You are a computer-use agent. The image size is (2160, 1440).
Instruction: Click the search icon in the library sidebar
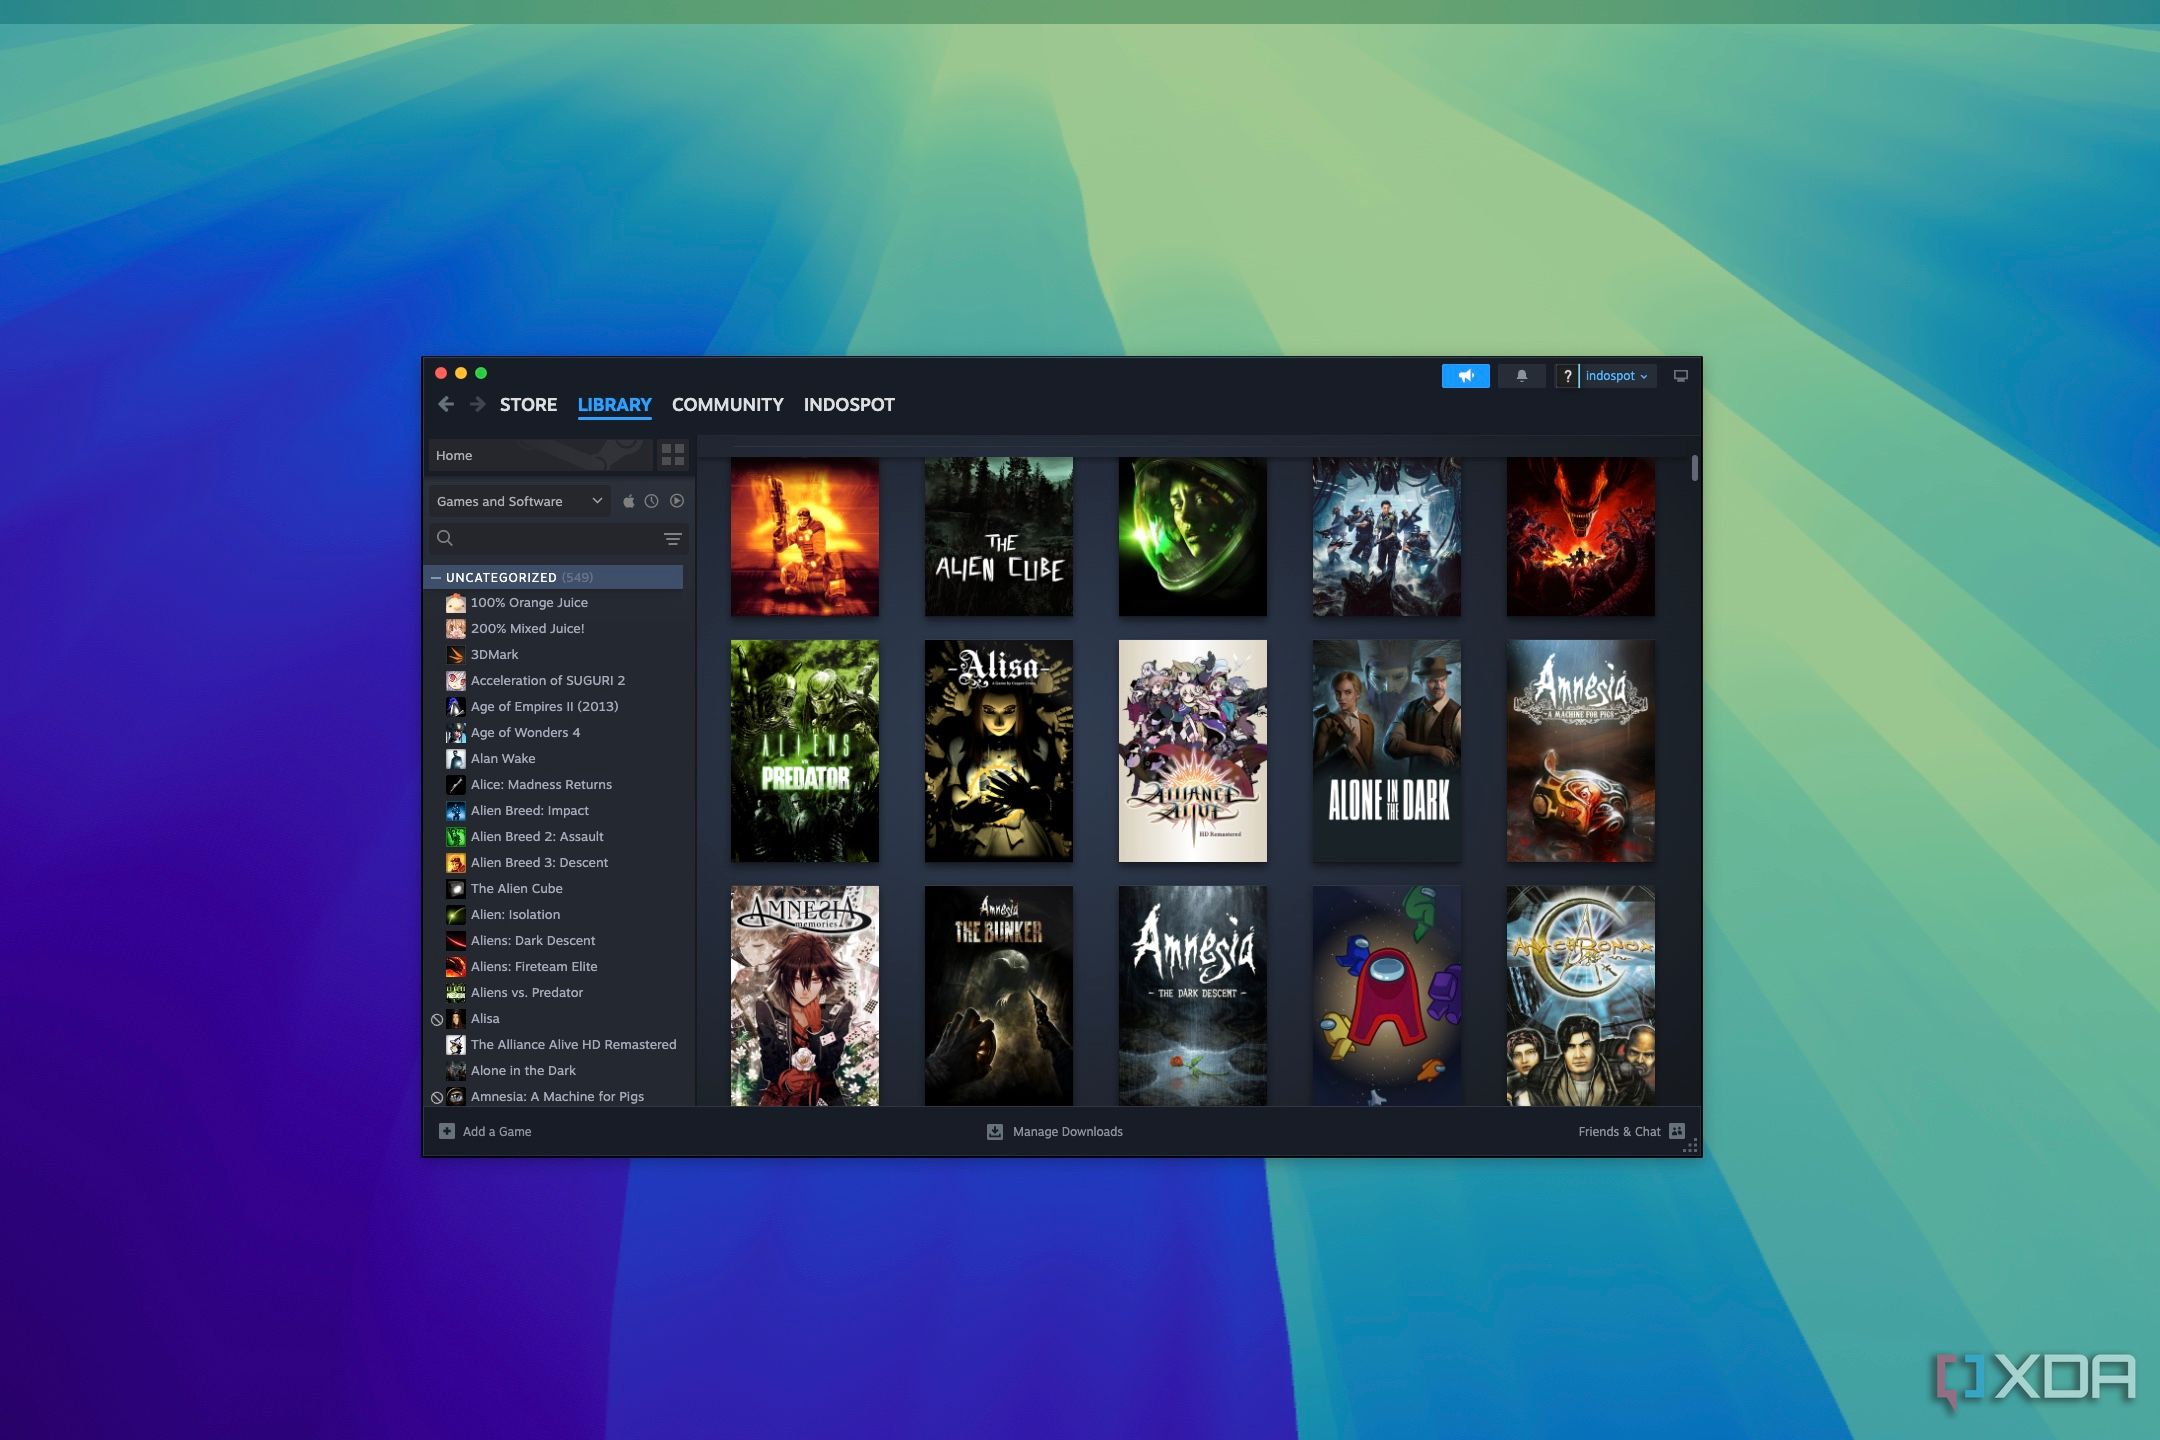[445, 537]
